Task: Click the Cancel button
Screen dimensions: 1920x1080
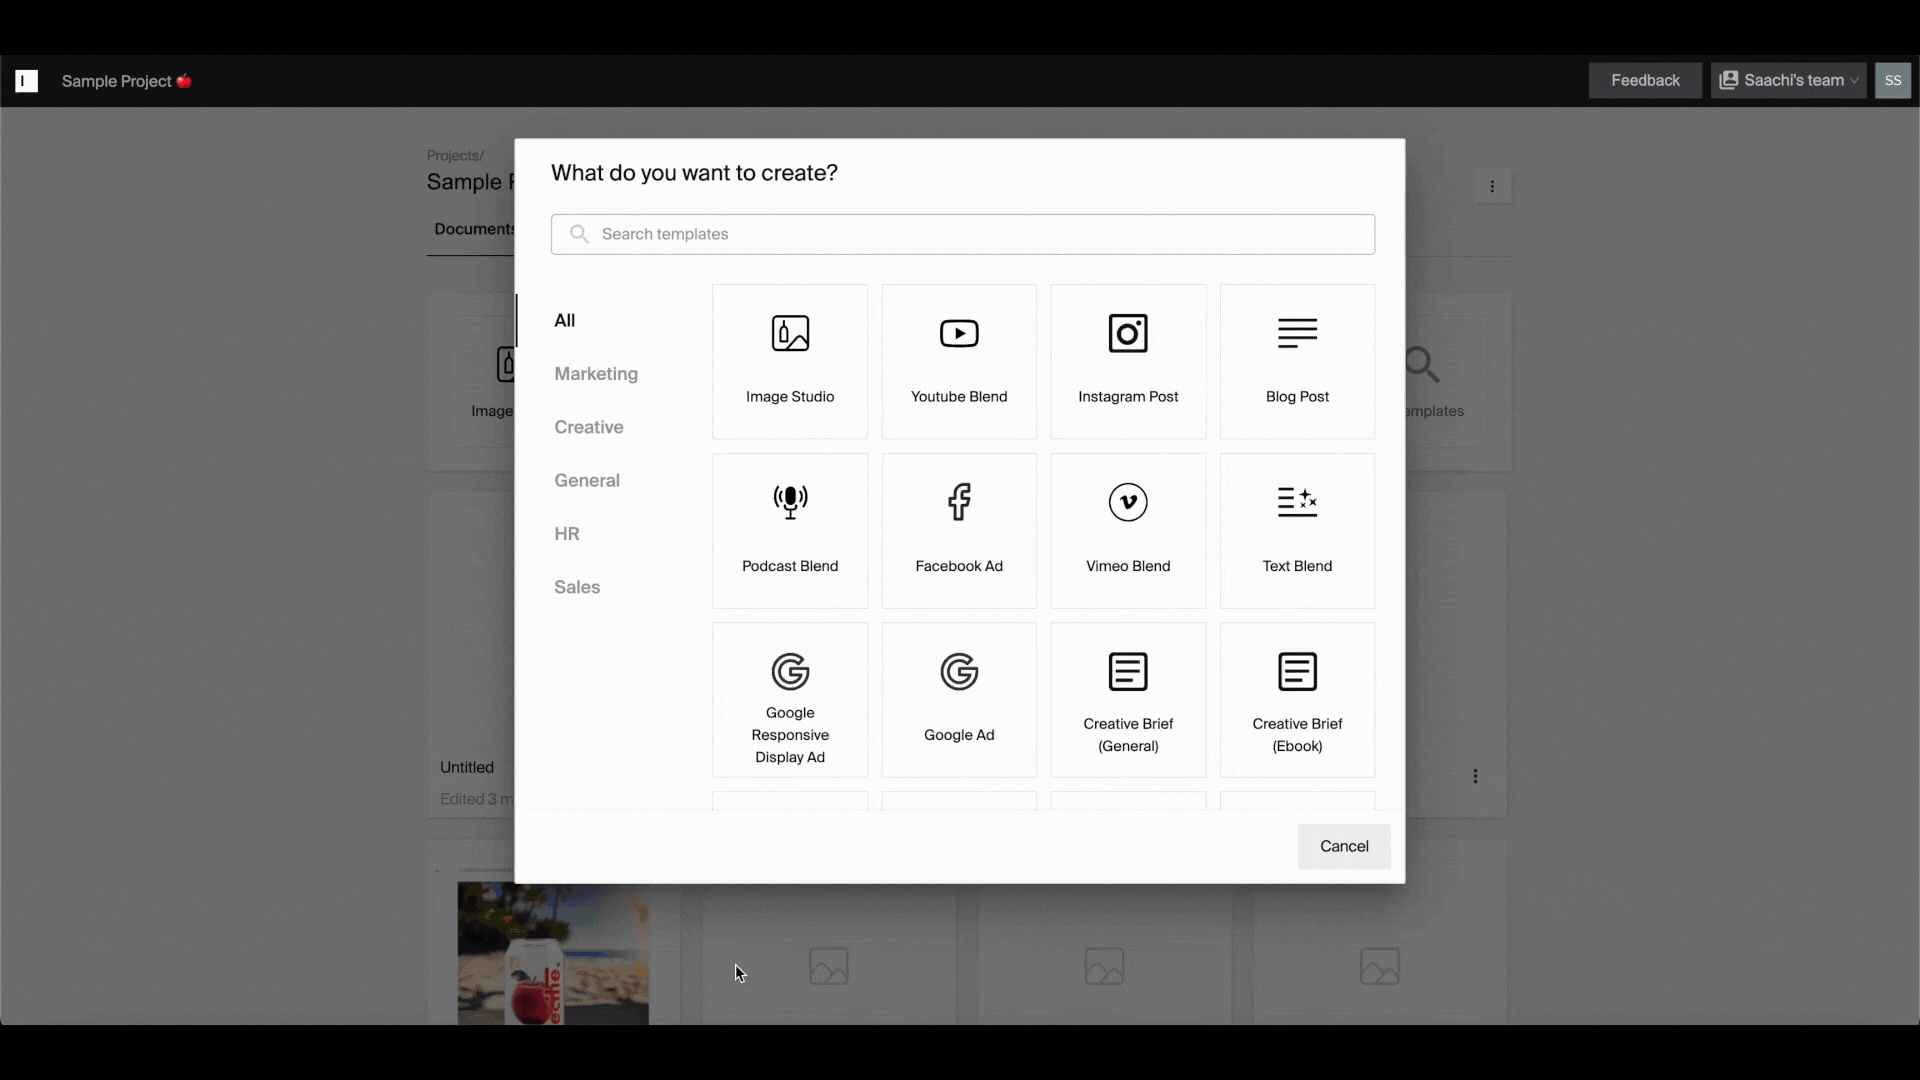Action: [x=1344, y=845]
